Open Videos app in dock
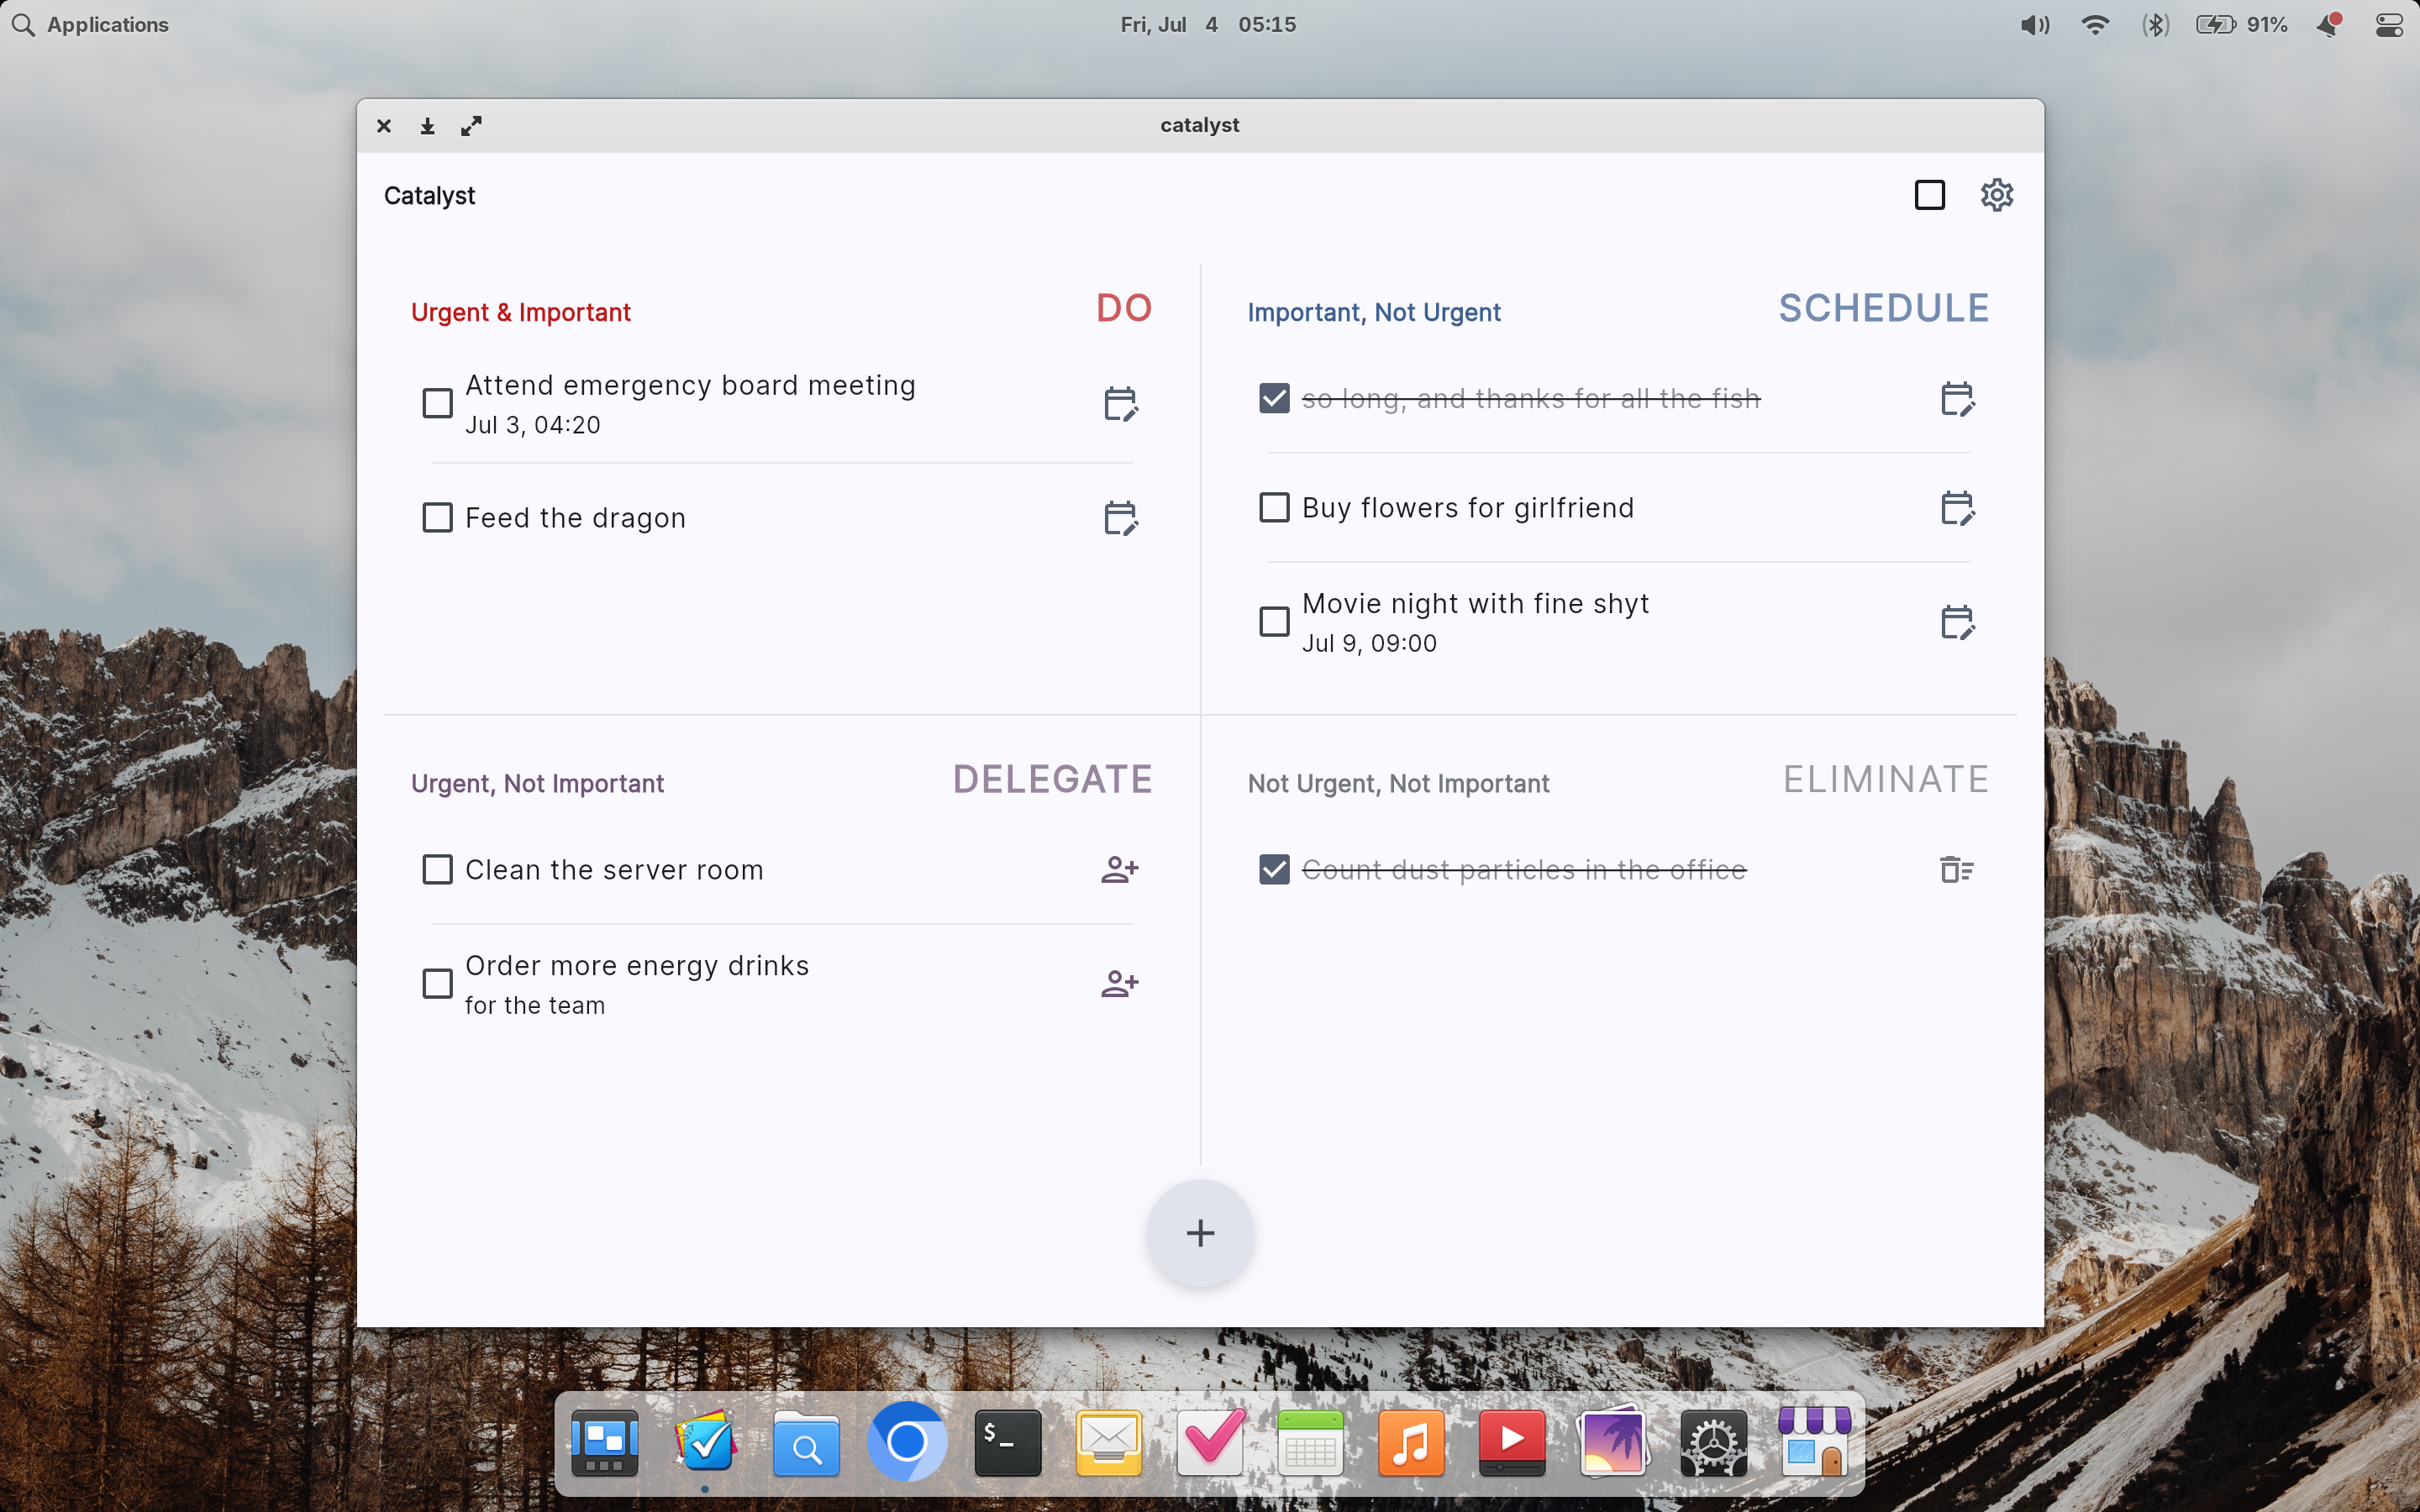This screenshot has width=2420, height=1512. coord(1512,1443)
